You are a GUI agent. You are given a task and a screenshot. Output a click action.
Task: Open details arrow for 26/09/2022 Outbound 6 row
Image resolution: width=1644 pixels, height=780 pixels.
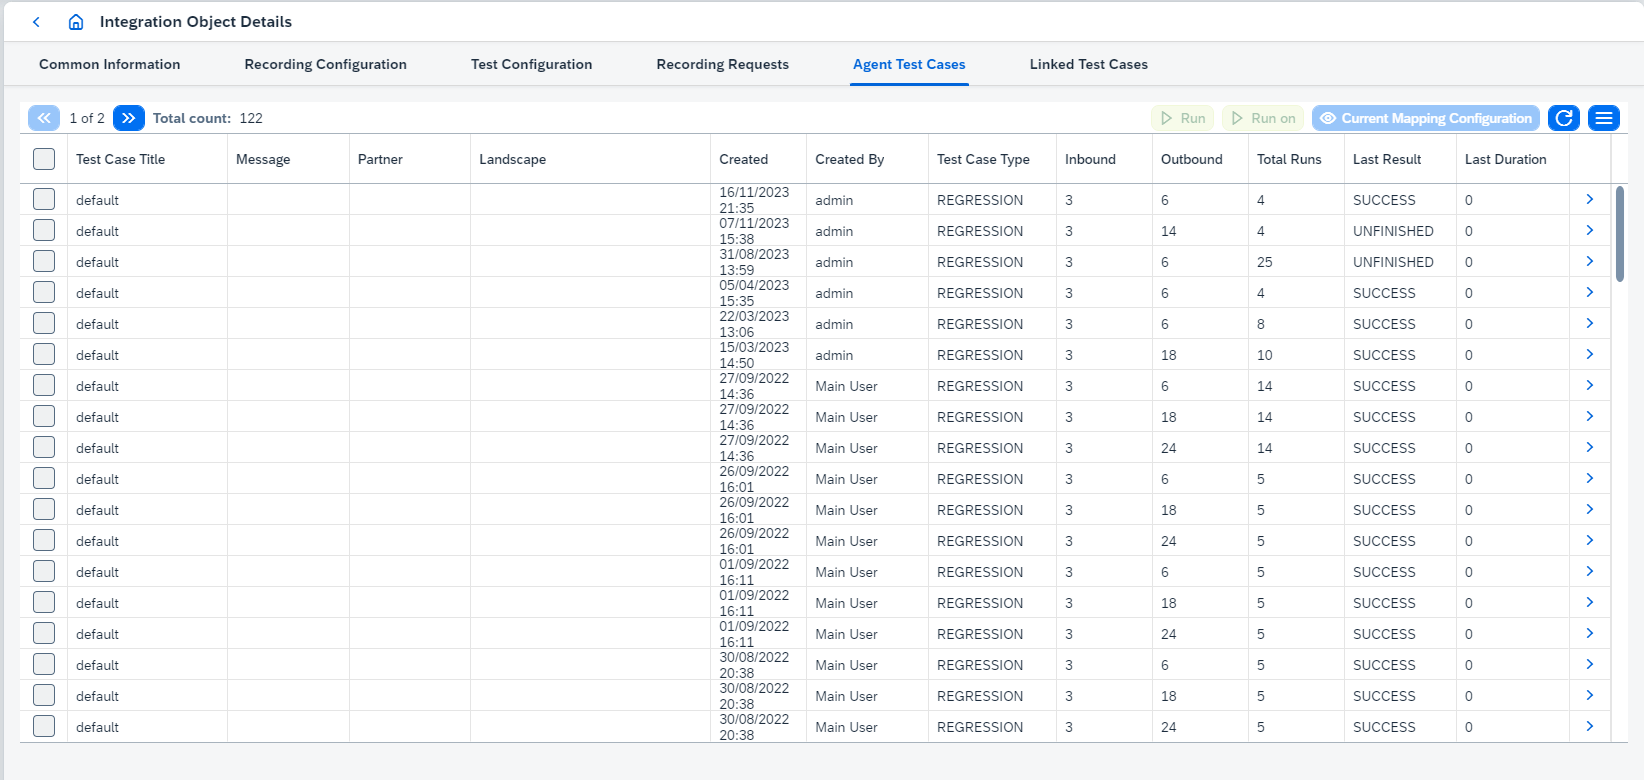click(1590, 478)
